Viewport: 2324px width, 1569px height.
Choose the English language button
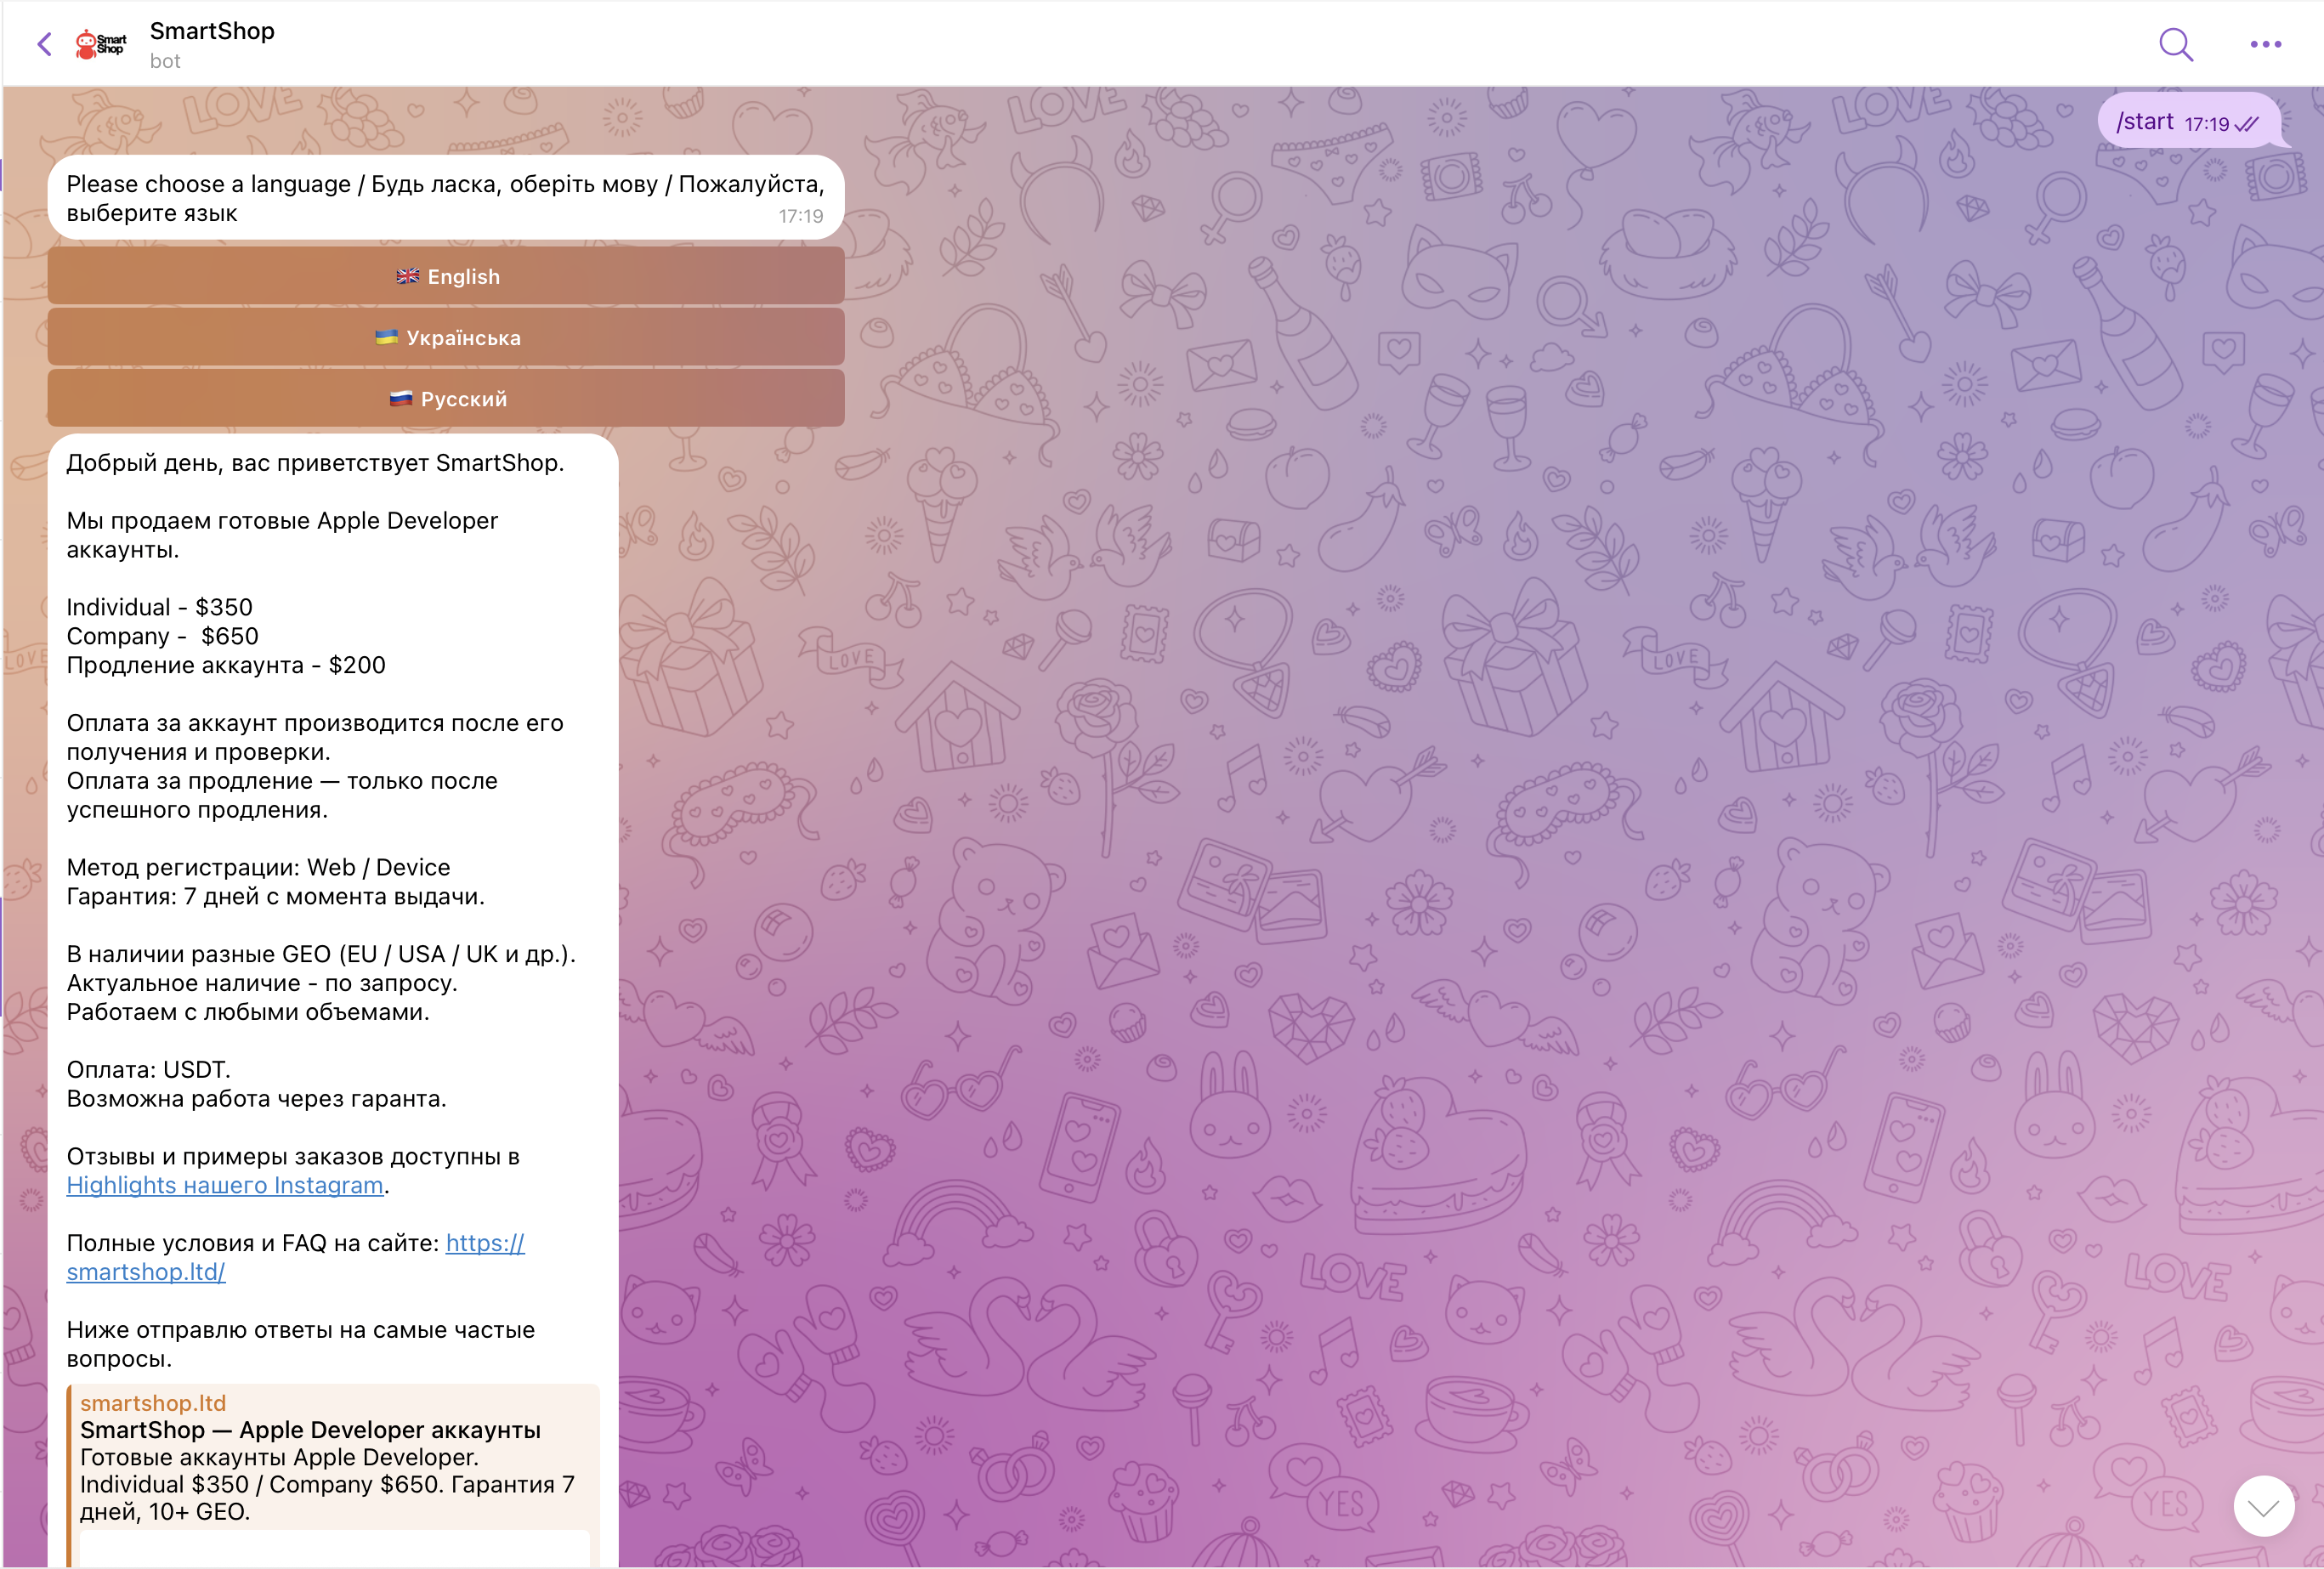coord(446,276)
